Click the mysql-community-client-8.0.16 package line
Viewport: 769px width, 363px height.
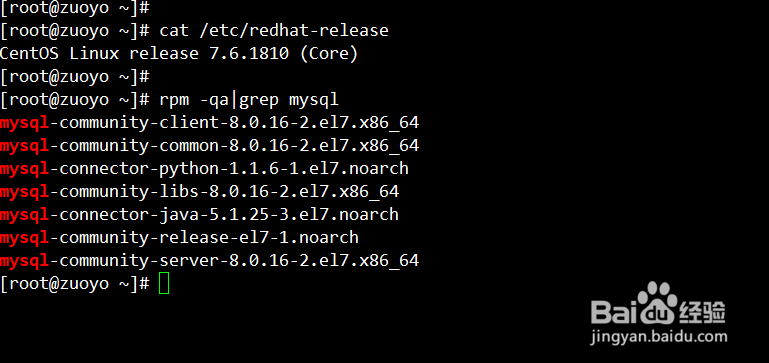pos(209,123)
